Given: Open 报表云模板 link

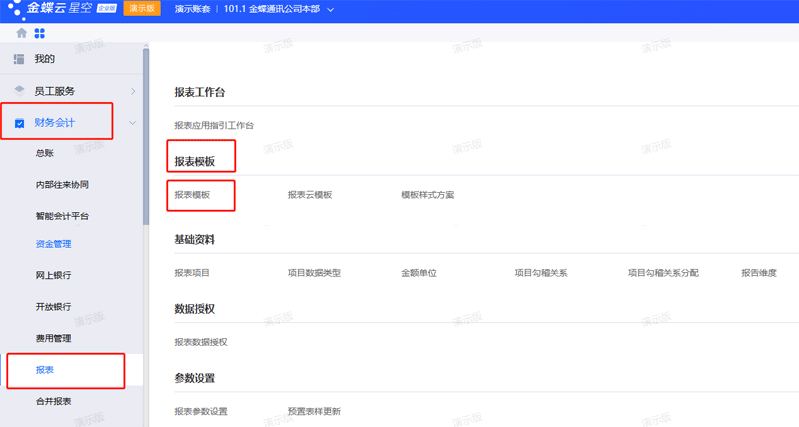Looking at the screenshot, I should (310, 195).
